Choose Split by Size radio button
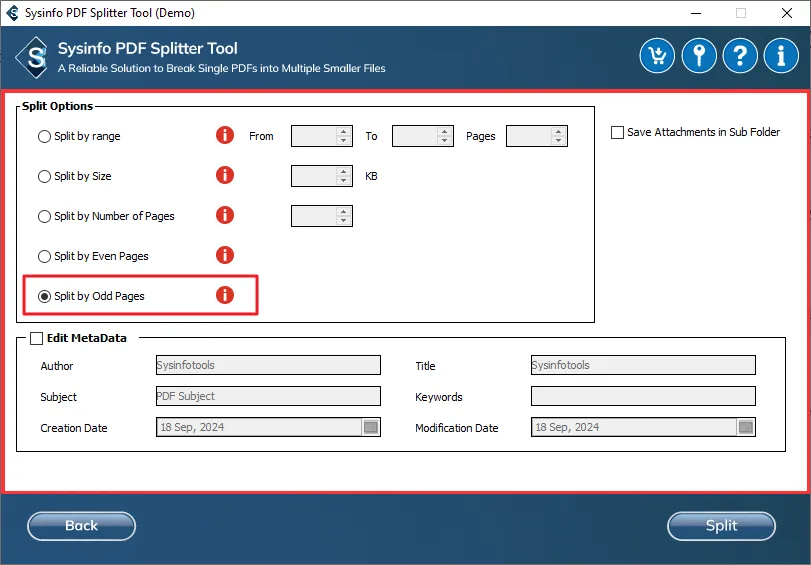 click(44, 176)
